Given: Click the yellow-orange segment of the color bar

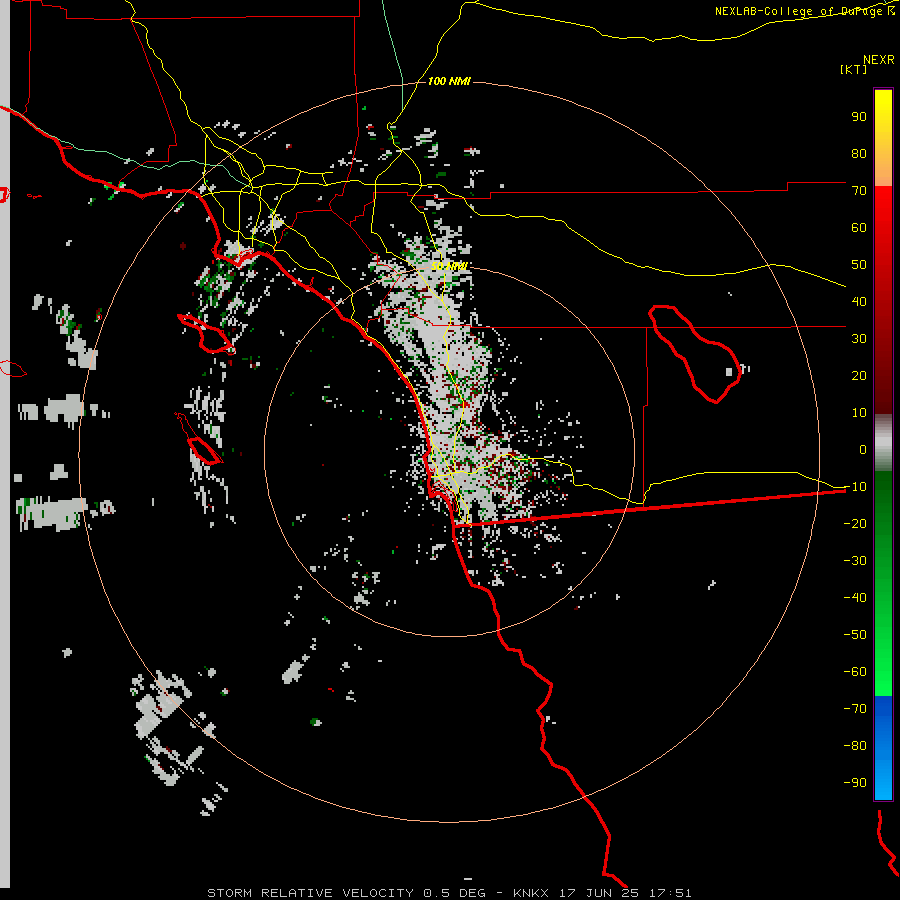Looking at the screenshot, I should click(883, 138).
